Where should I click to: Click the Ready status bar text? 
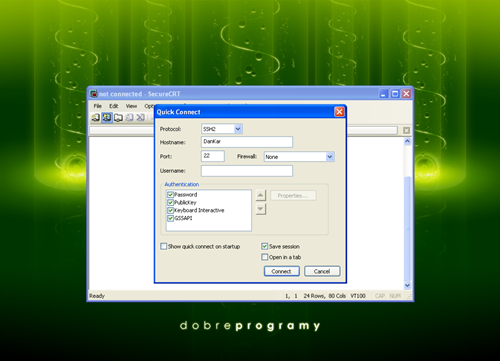coord(97,296)
